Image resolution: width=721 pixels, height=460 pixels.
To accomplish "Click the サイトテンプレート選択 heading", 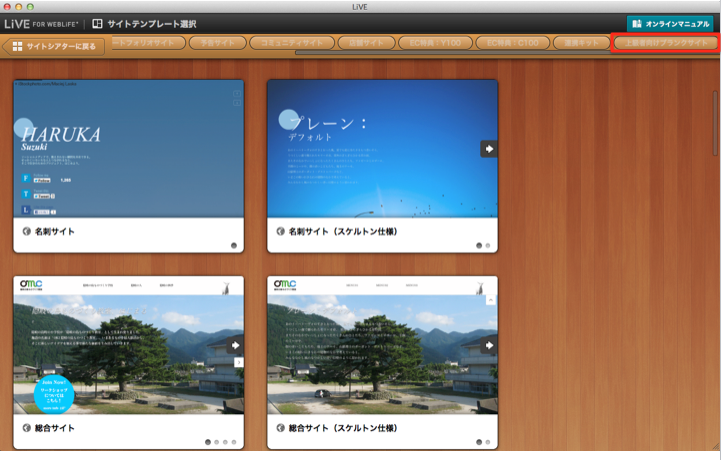I will coord(152,24).
